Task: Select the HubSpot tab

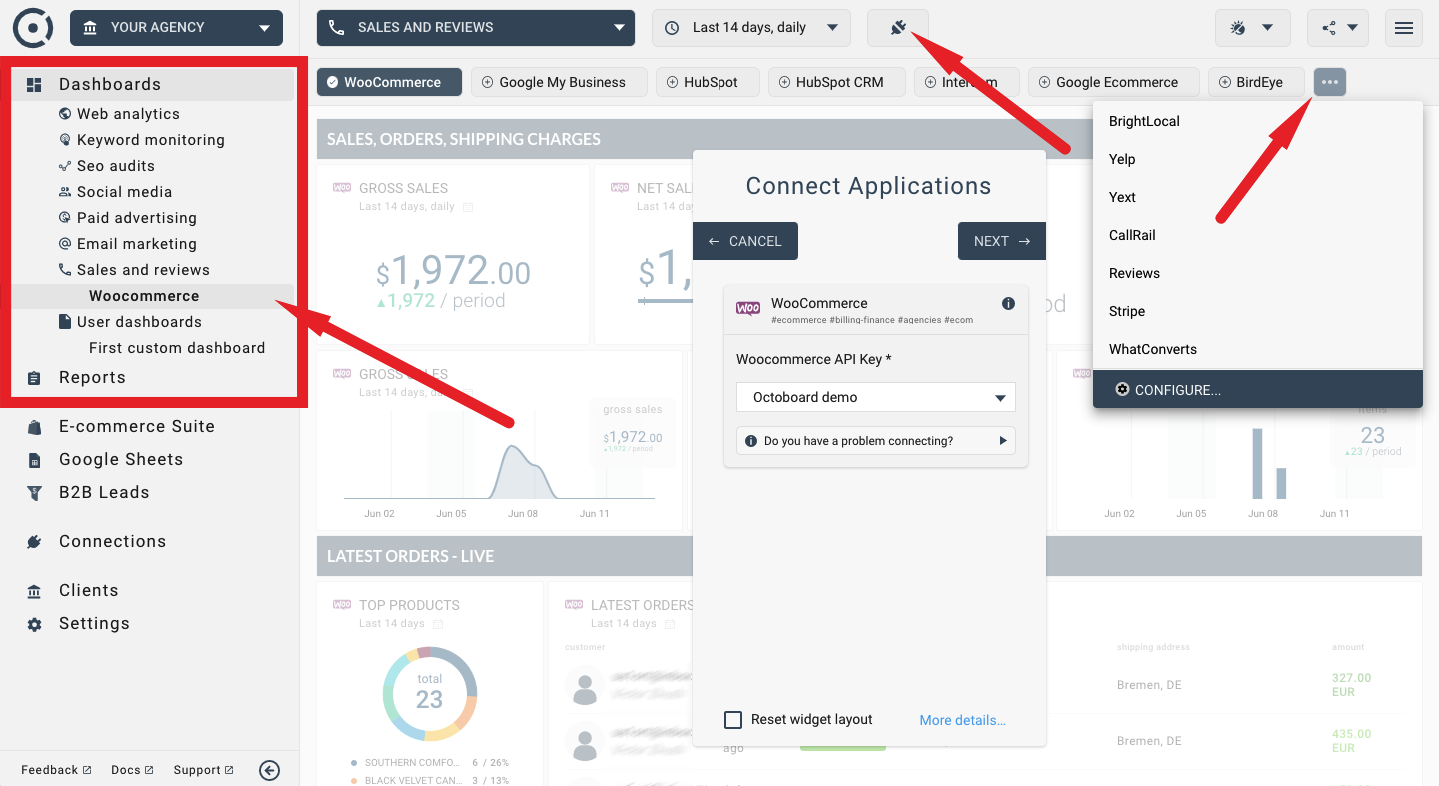Action: pyautogui.click(x=708, y=82)
